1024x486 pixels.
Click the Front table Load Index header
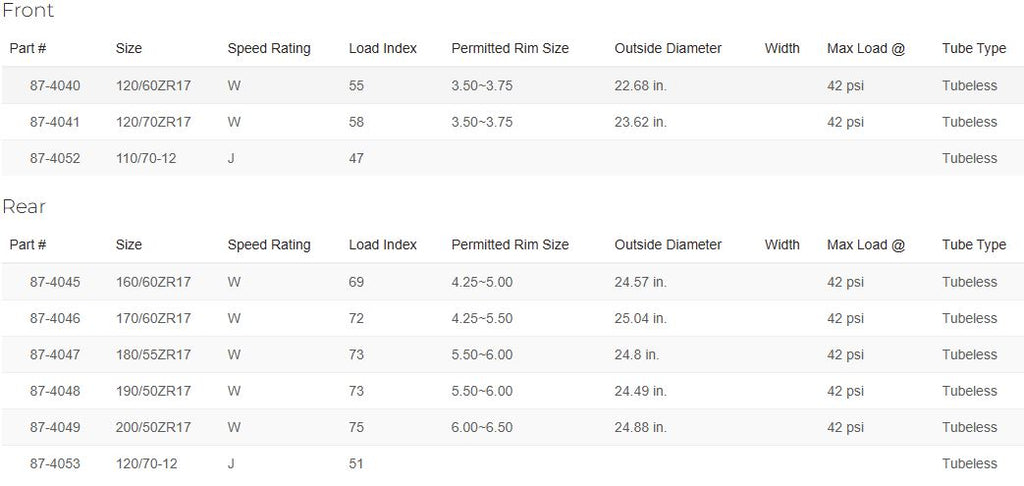click(x=383, y=48)
